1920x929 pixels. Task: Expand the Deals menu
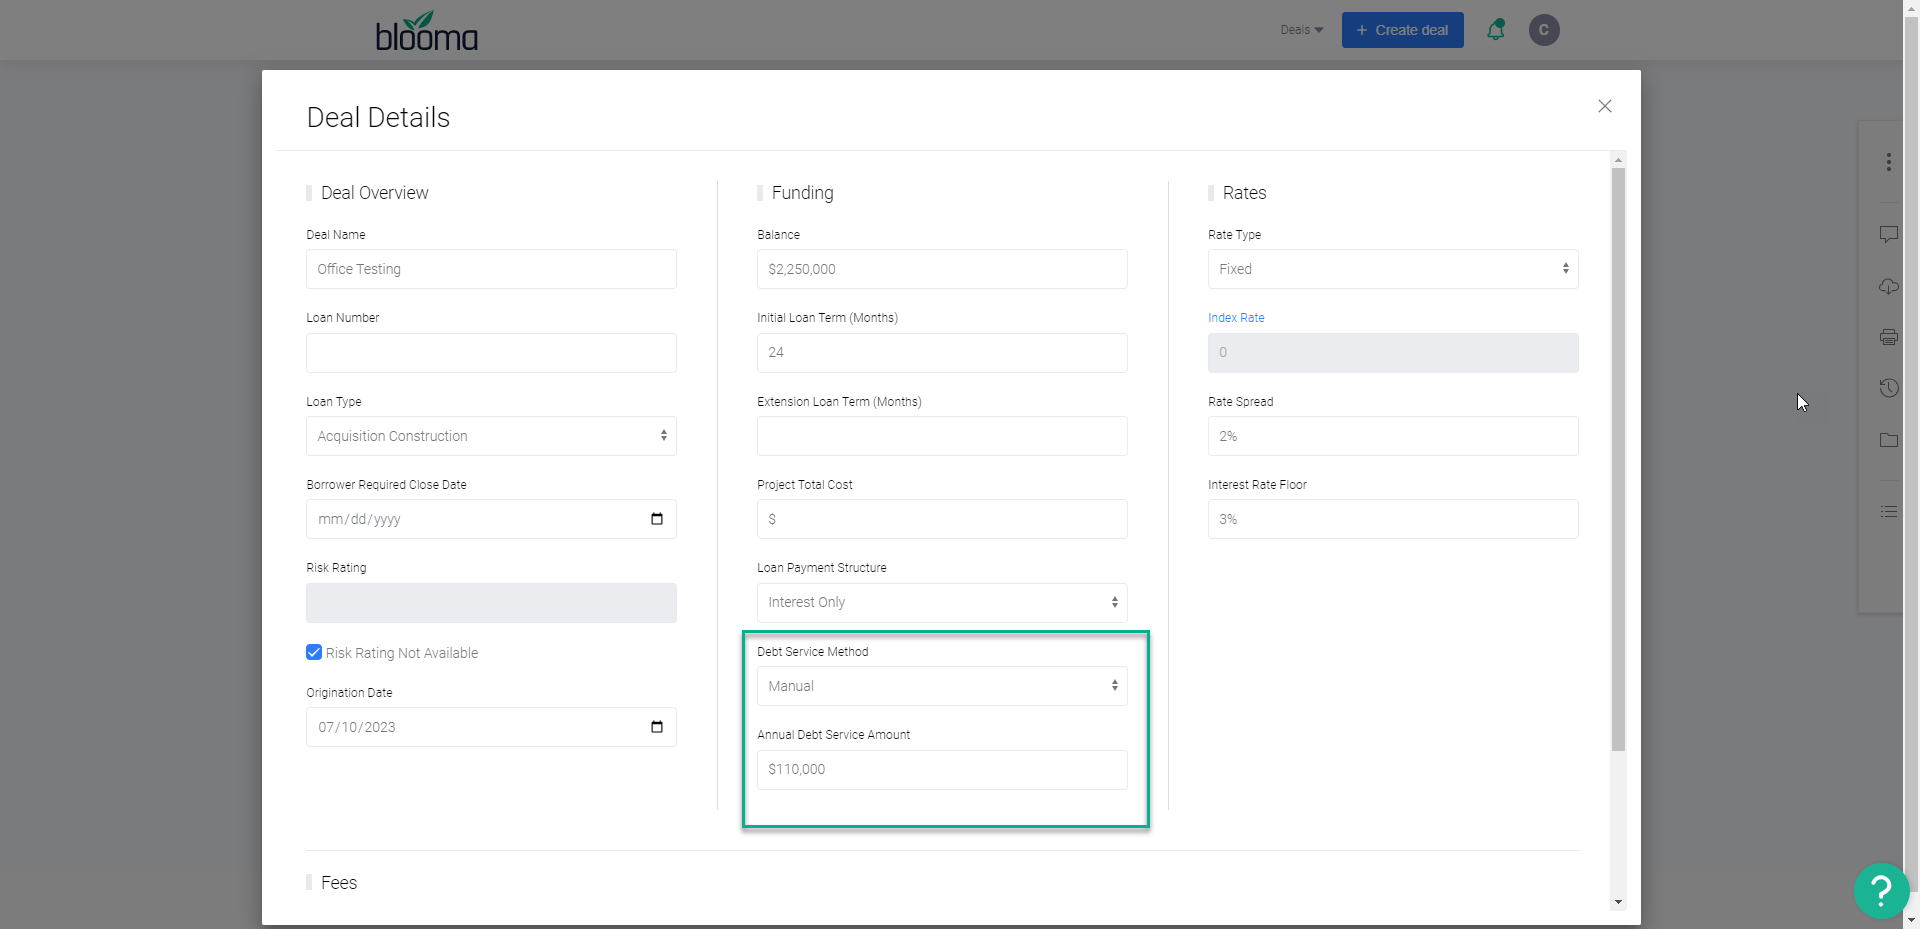point(1301,30)
